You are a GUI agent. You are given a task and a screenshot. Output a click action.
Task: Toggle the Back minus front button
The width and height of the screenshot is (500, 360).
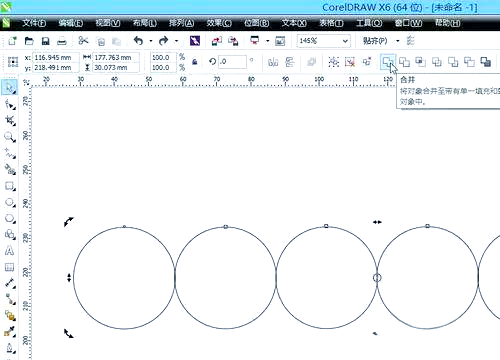pos(469,62)
